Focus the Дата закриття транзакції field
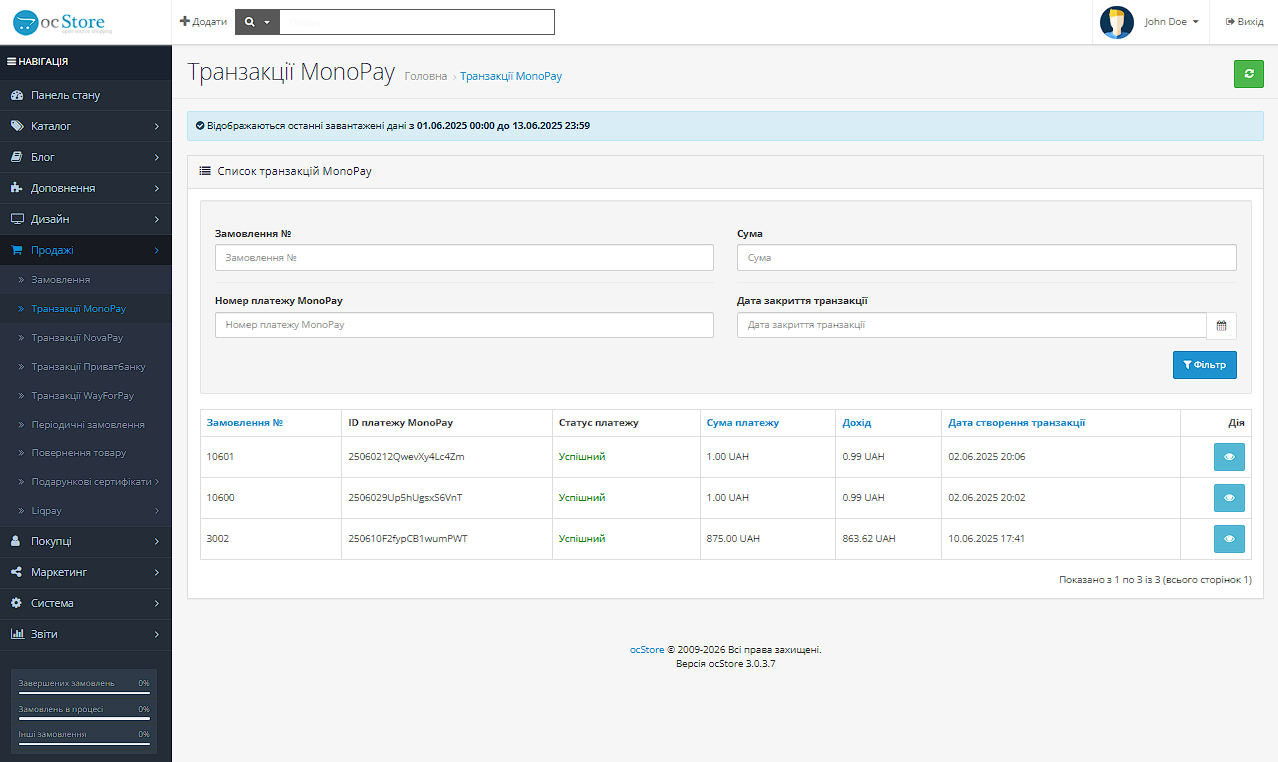Screen dimensions: 1278x762 click(x=972, y=325)
